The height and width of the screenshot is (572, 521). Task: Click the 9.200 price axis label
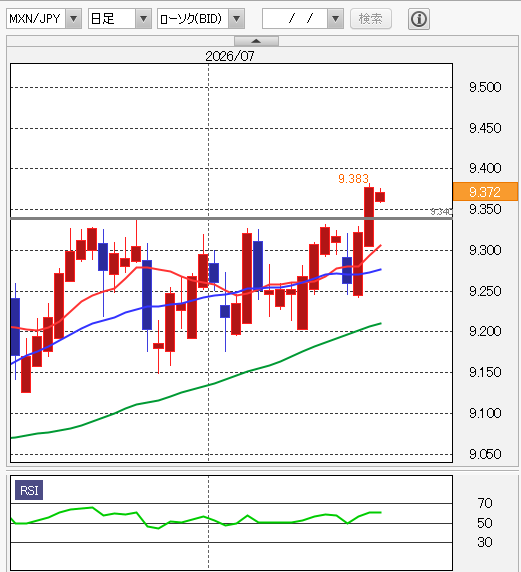(x=485, y=331)
